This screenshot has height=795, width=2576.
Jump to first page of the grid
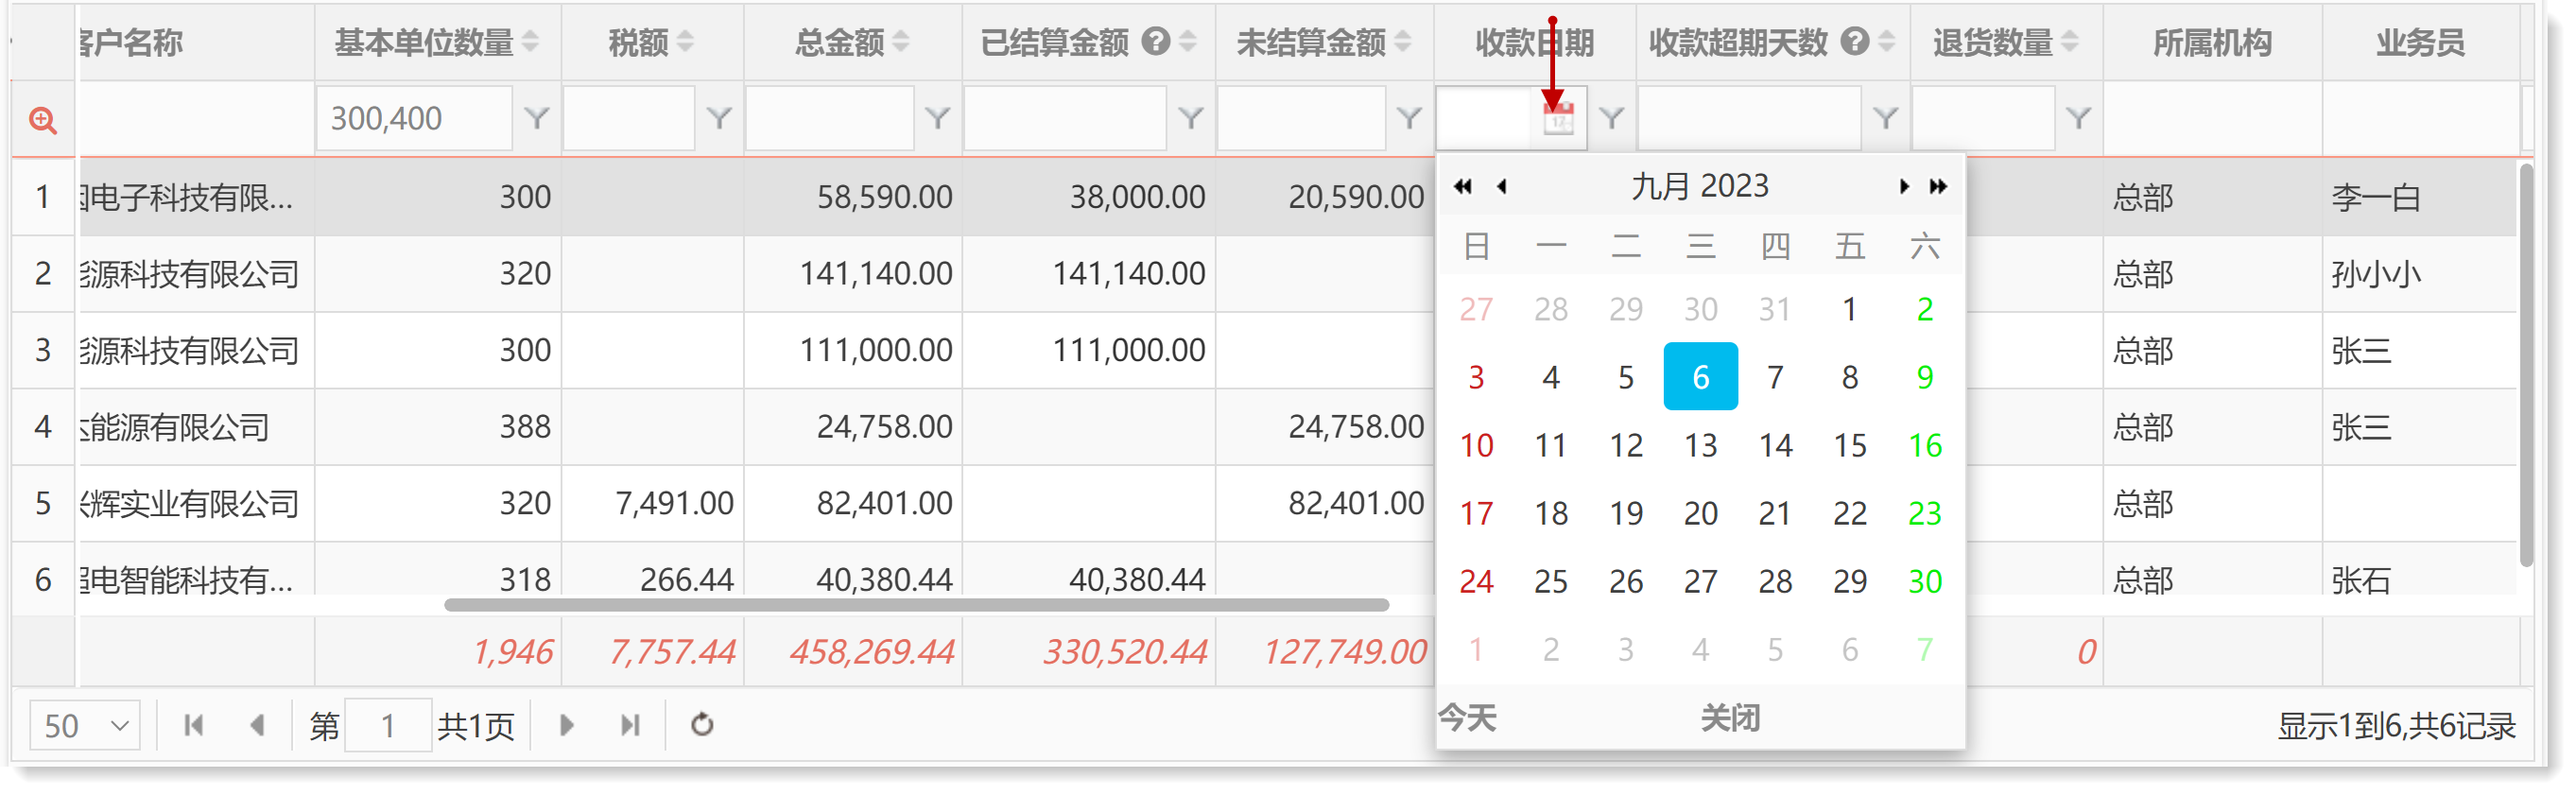pos(194,725)
